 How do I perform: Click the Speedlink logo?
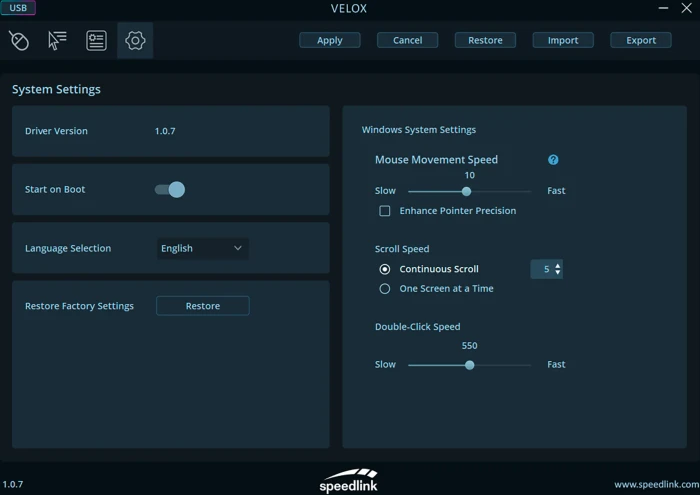point(348,480)
